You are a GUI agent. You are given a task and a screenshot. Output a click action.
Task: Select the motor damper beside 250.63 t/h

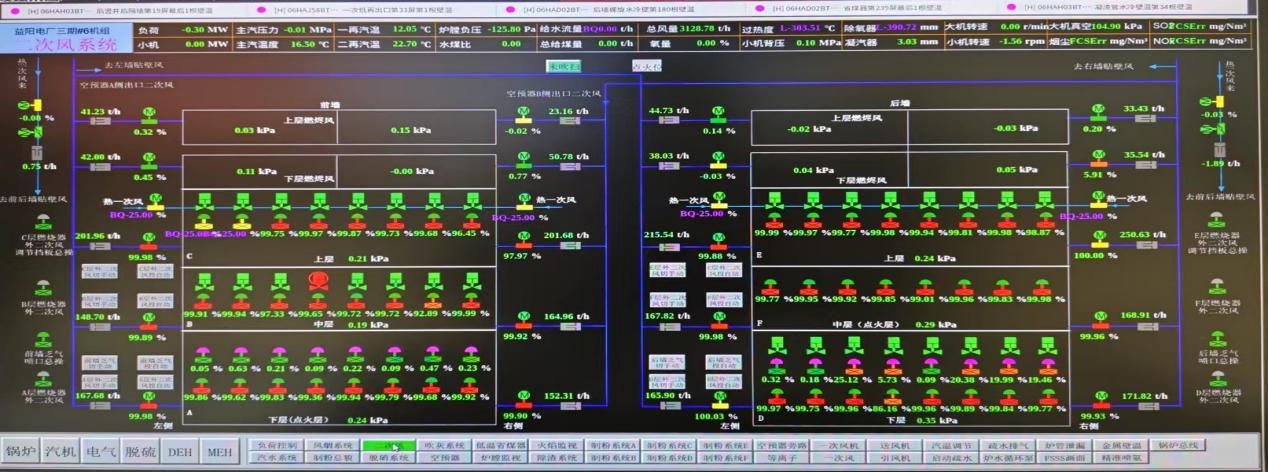coord(1099,236)
